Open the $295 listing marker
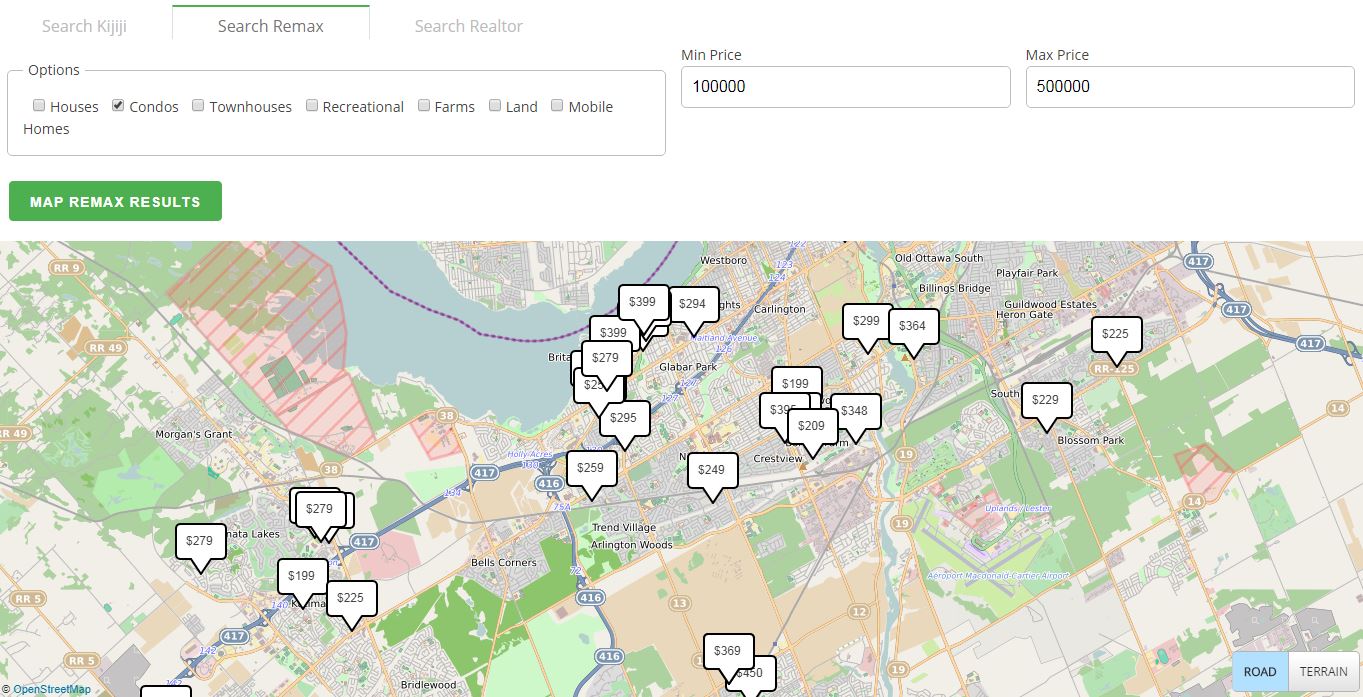The height and width of the screenshot is (697, 1363). point(624,418)
